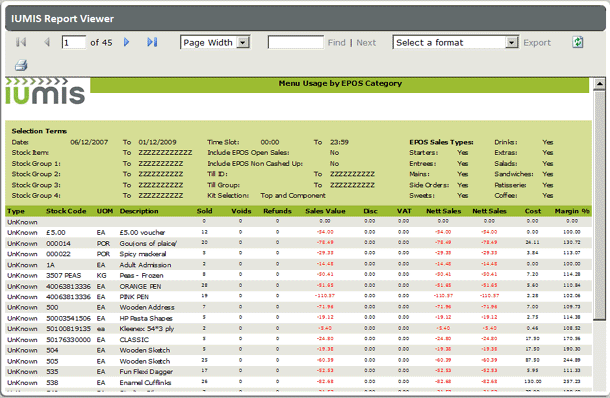Screen dimensions: 610x398
Task: Click the Disc column header
Action: 370,211
